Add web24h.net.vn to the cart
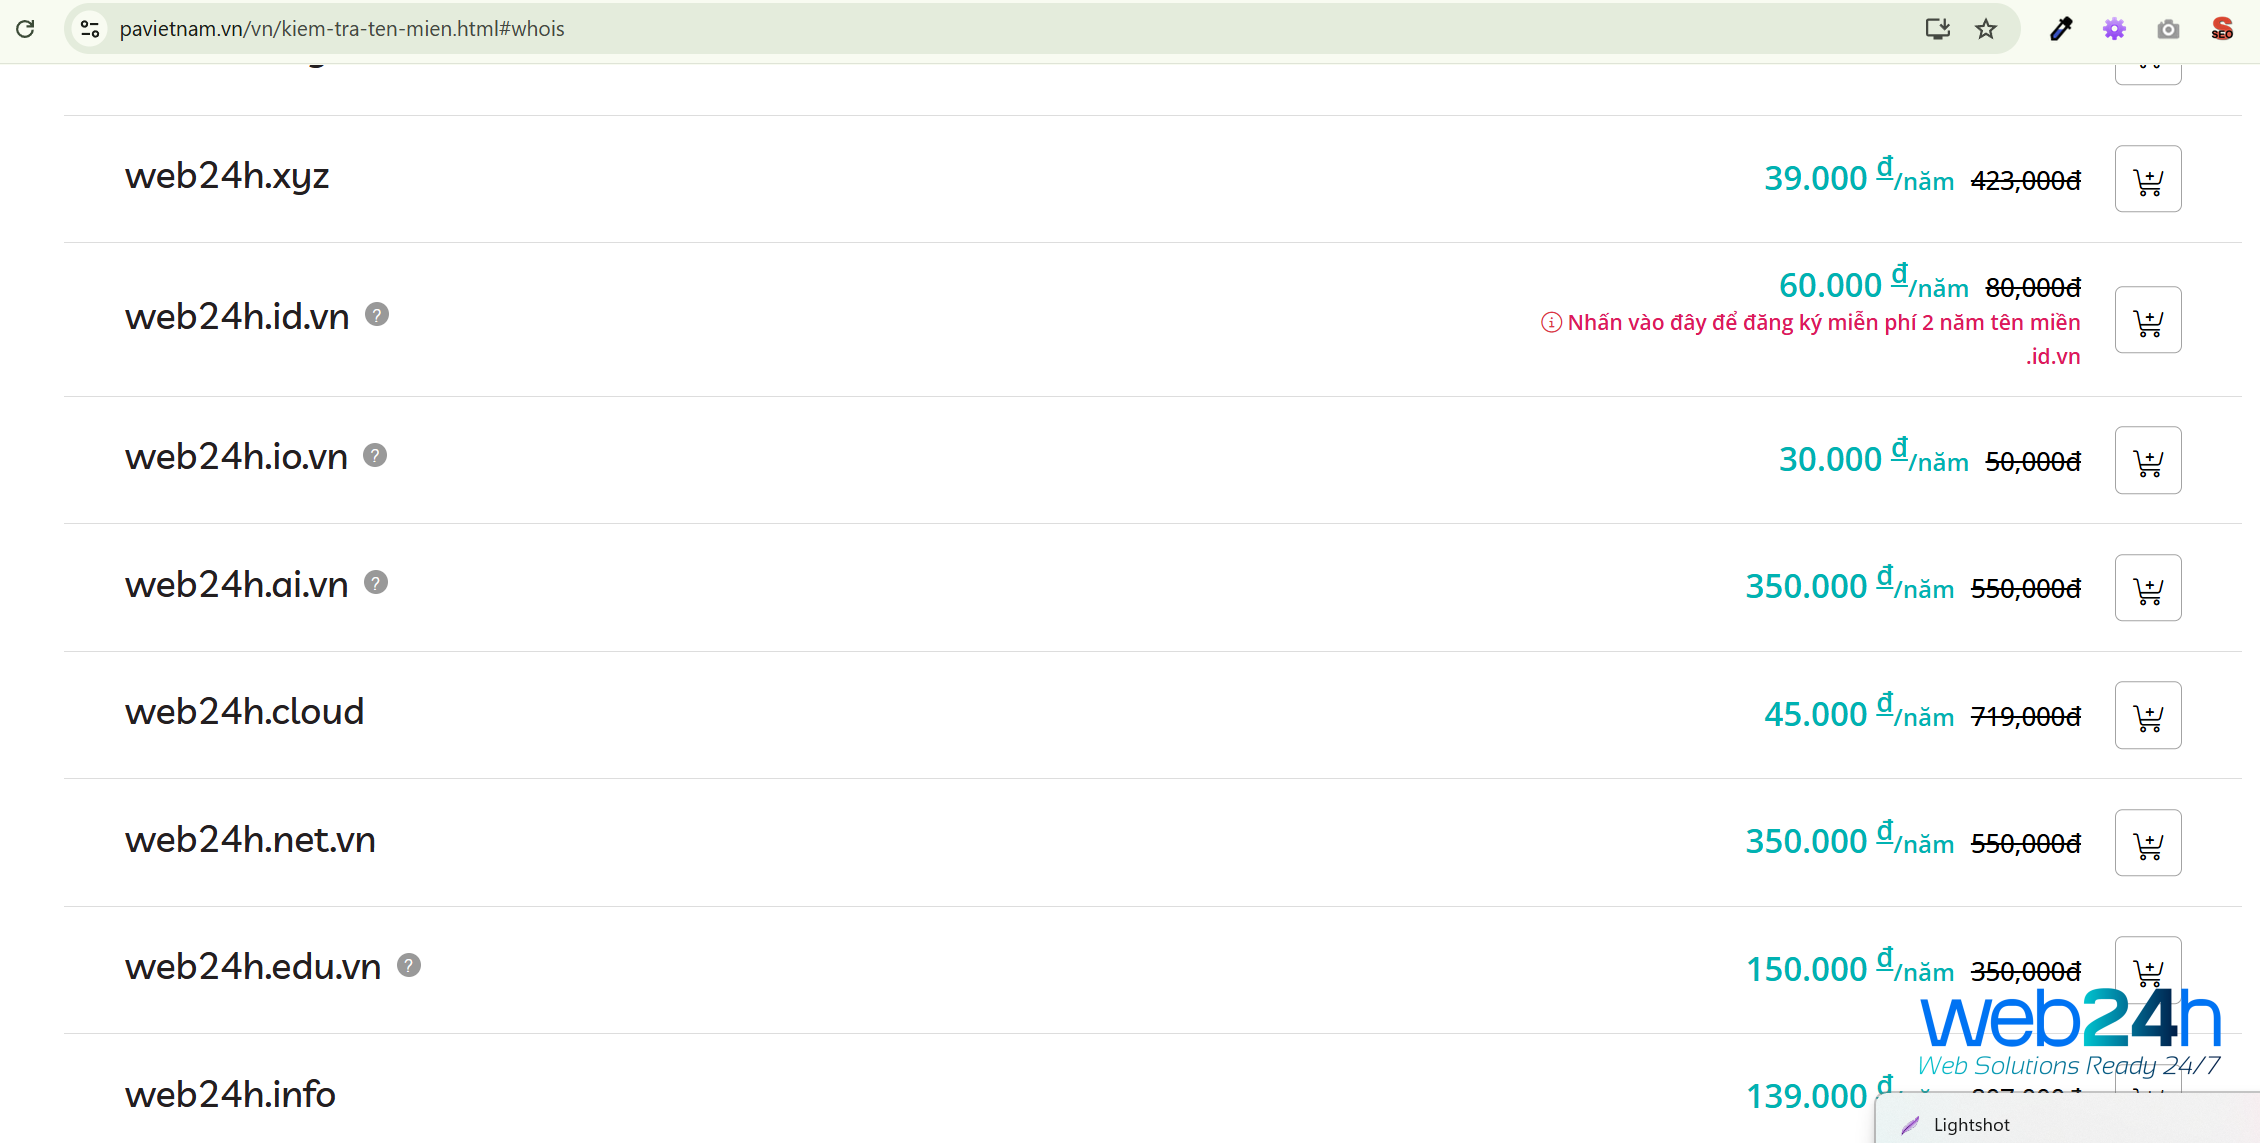The image size is (2260, 1143). (2147, 843)
